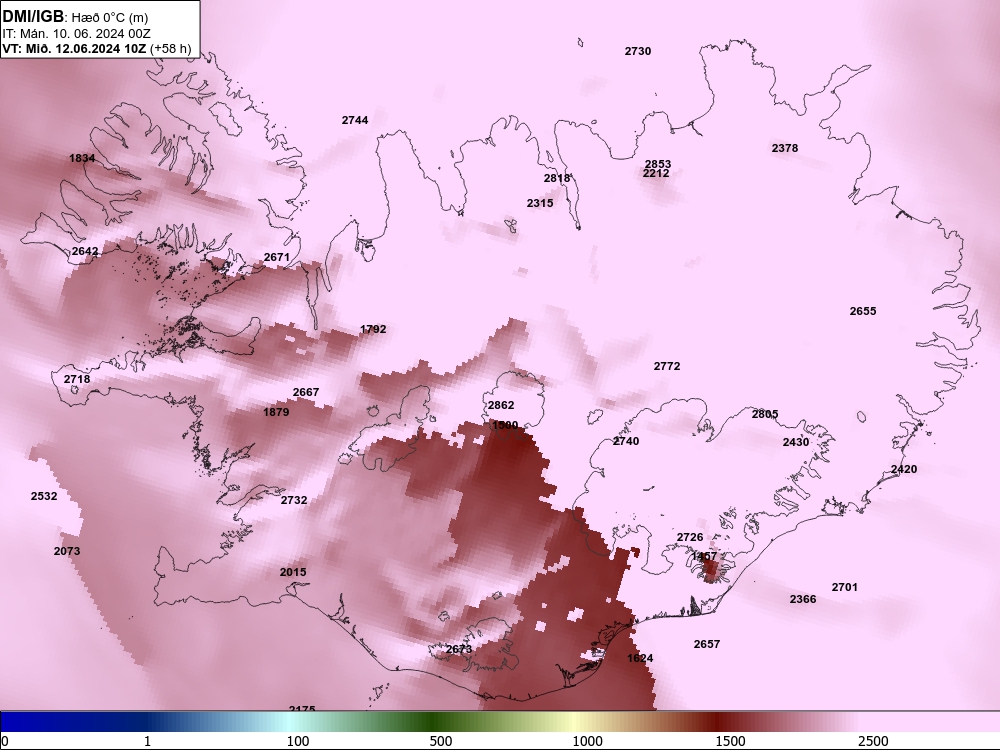Pick the map value 2315
The width and height of the screenshot is (1000, 750).
point(540,203)
